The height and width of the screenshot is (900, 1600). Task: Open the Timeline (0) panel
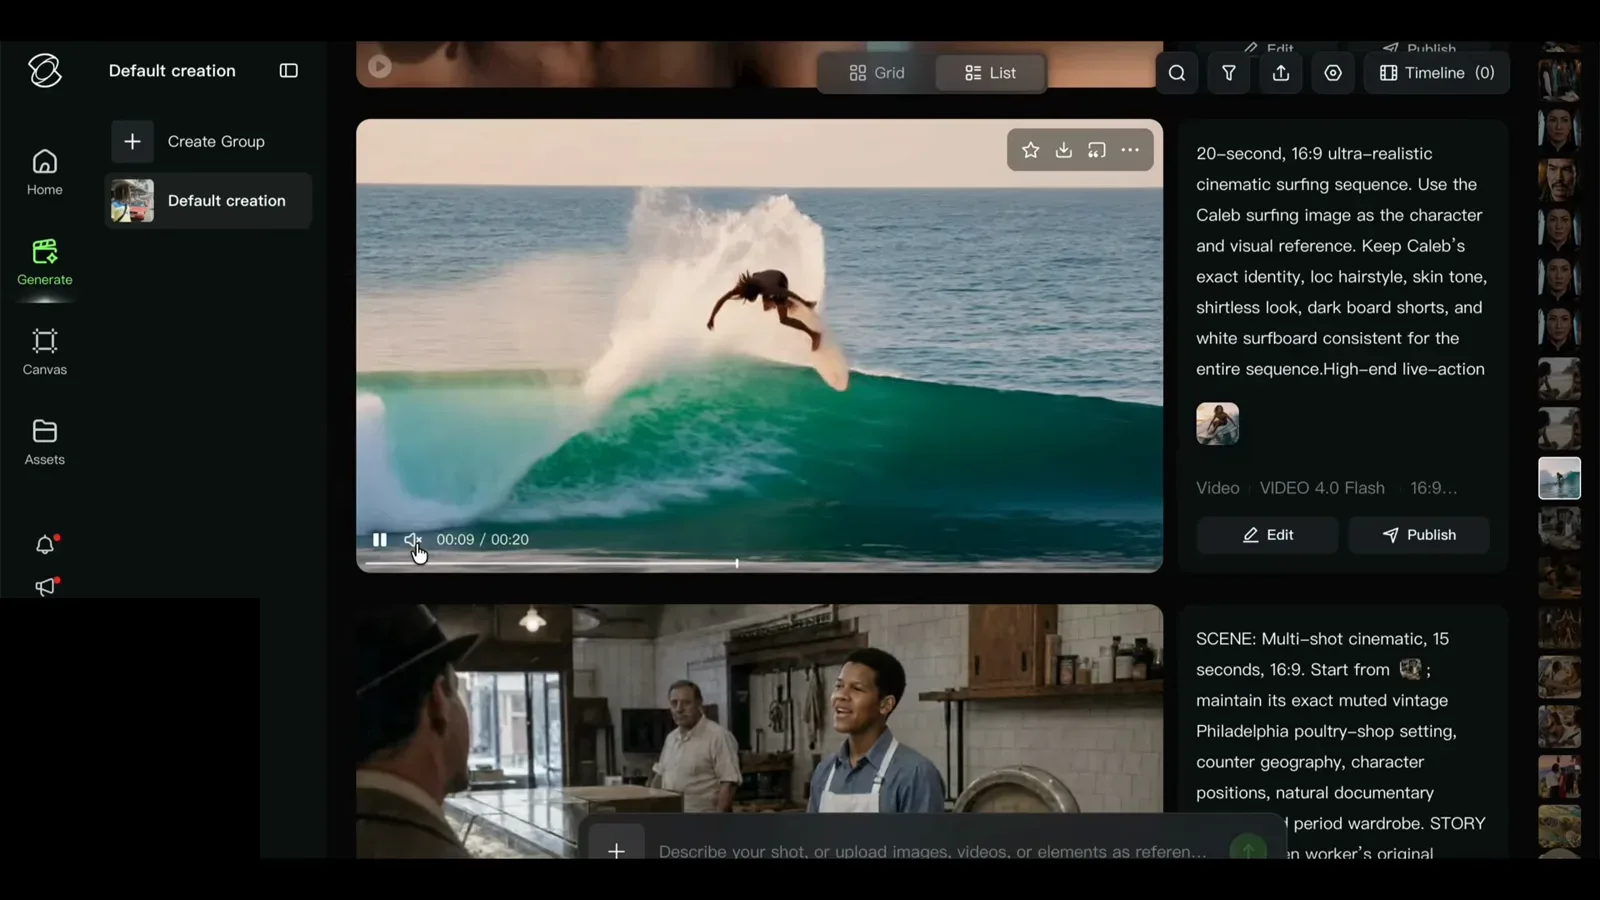click(1437, 73)
